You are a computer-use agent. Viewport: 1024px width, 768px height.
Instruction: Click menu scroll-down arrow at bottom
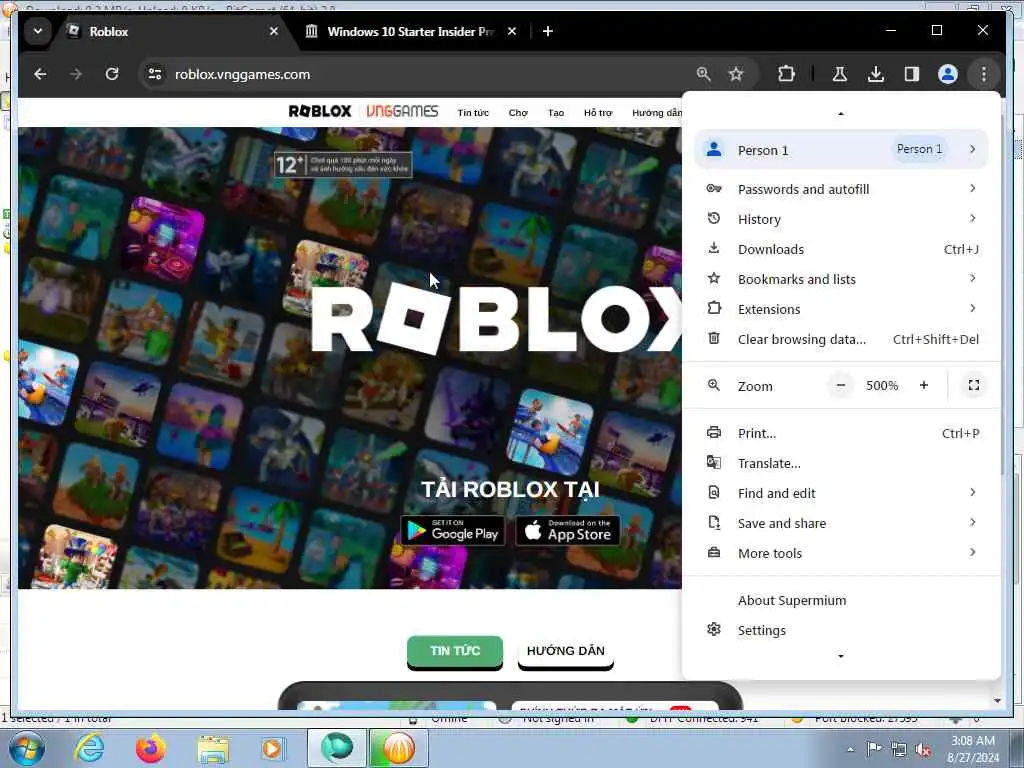click(x=840, y=656)
